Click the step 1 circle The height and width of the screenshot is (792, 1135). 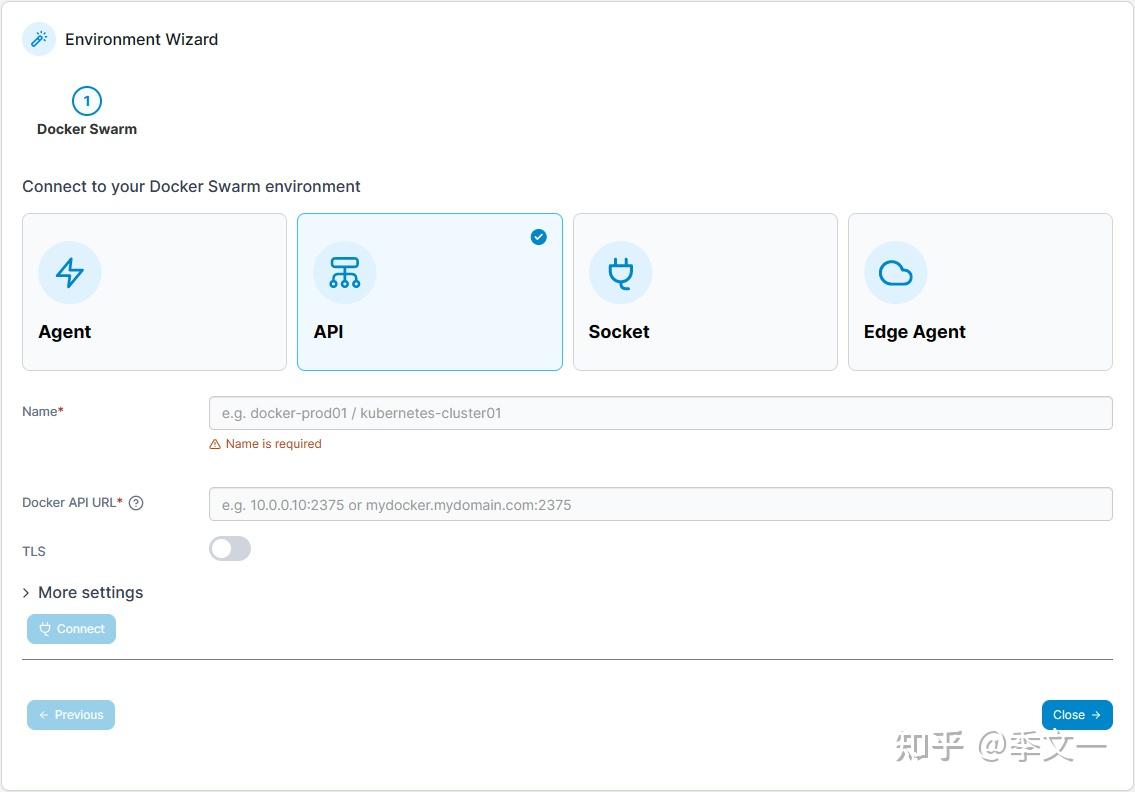click(x=86, y=100)
